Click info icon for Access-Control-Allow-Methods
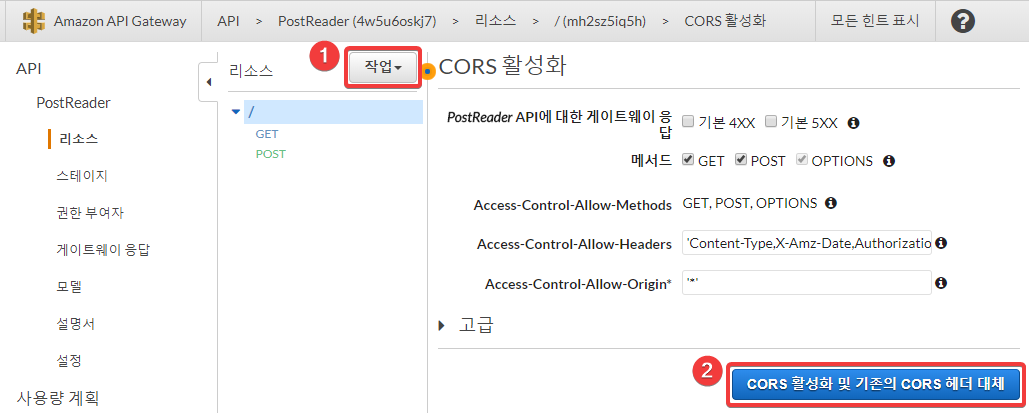 click(x=830, y=203)
